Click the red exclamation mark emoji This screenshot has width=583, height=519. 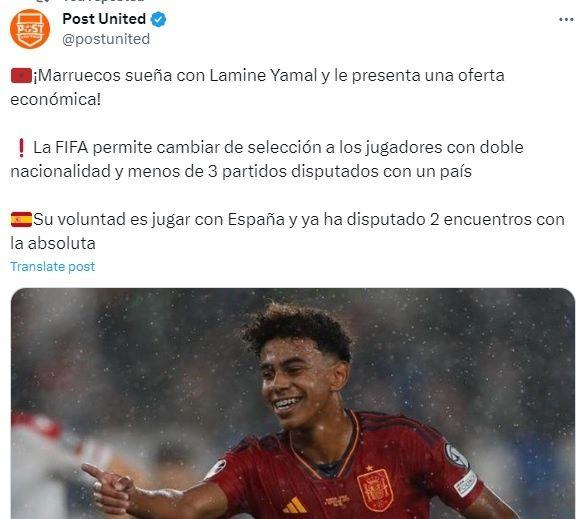point(21,148)
